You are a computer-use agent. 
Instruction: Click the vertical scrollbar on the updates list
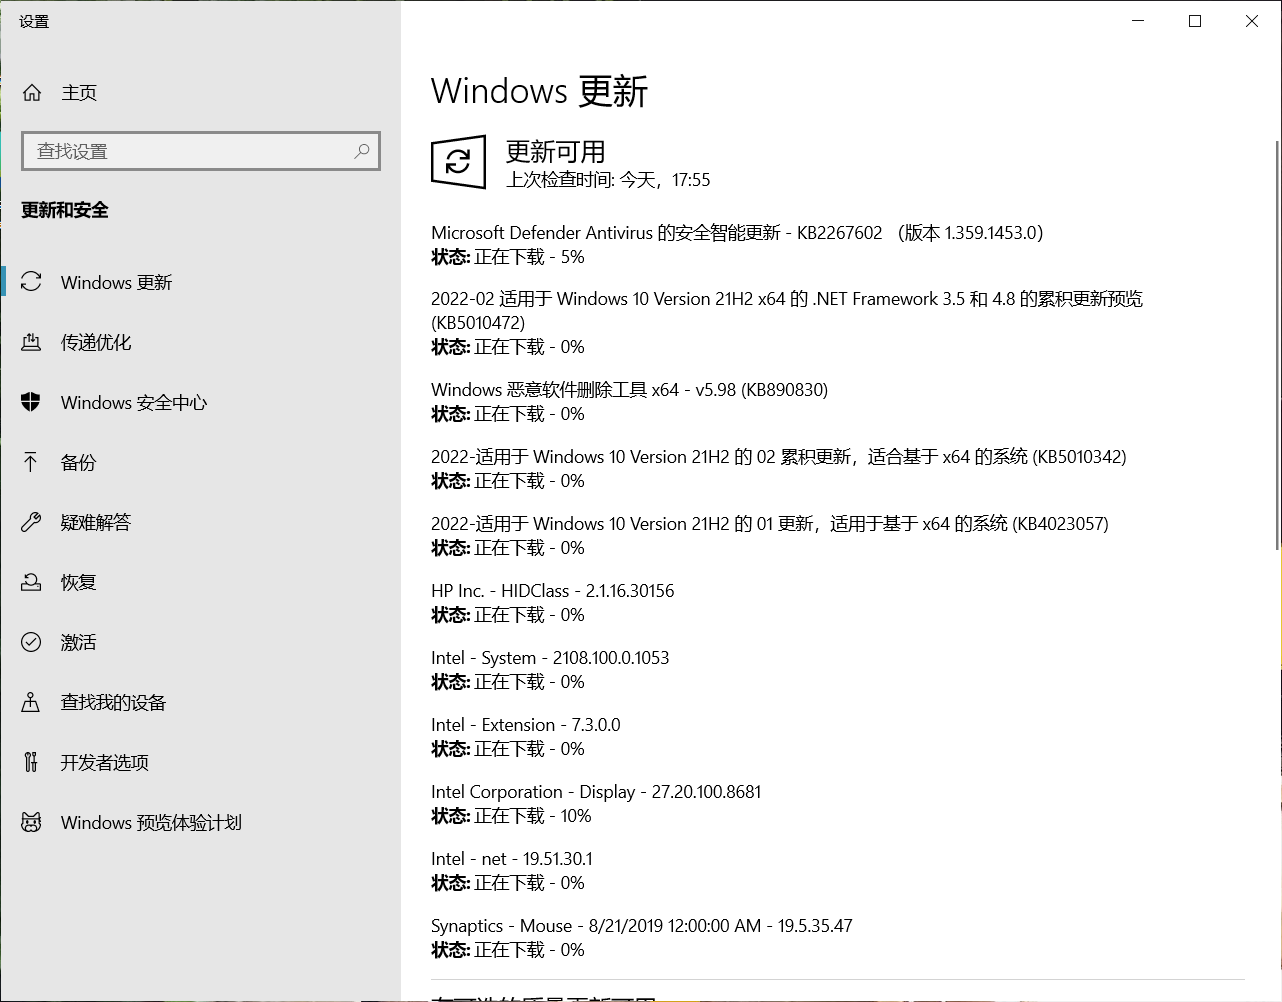[x=1277, y=345]
